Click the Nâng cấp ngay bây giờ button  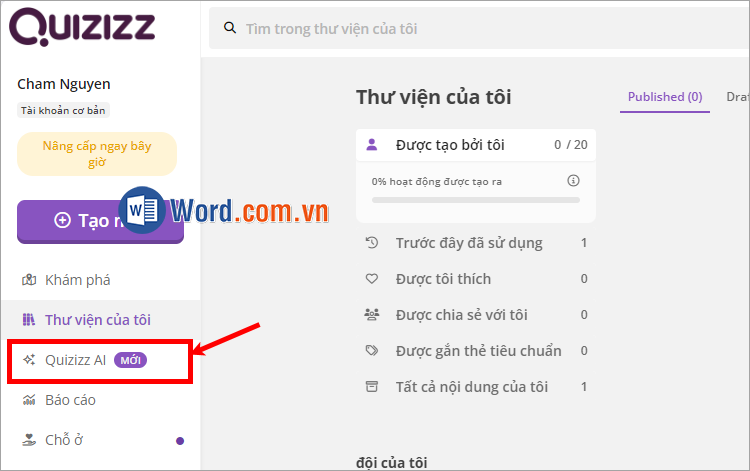97,154
